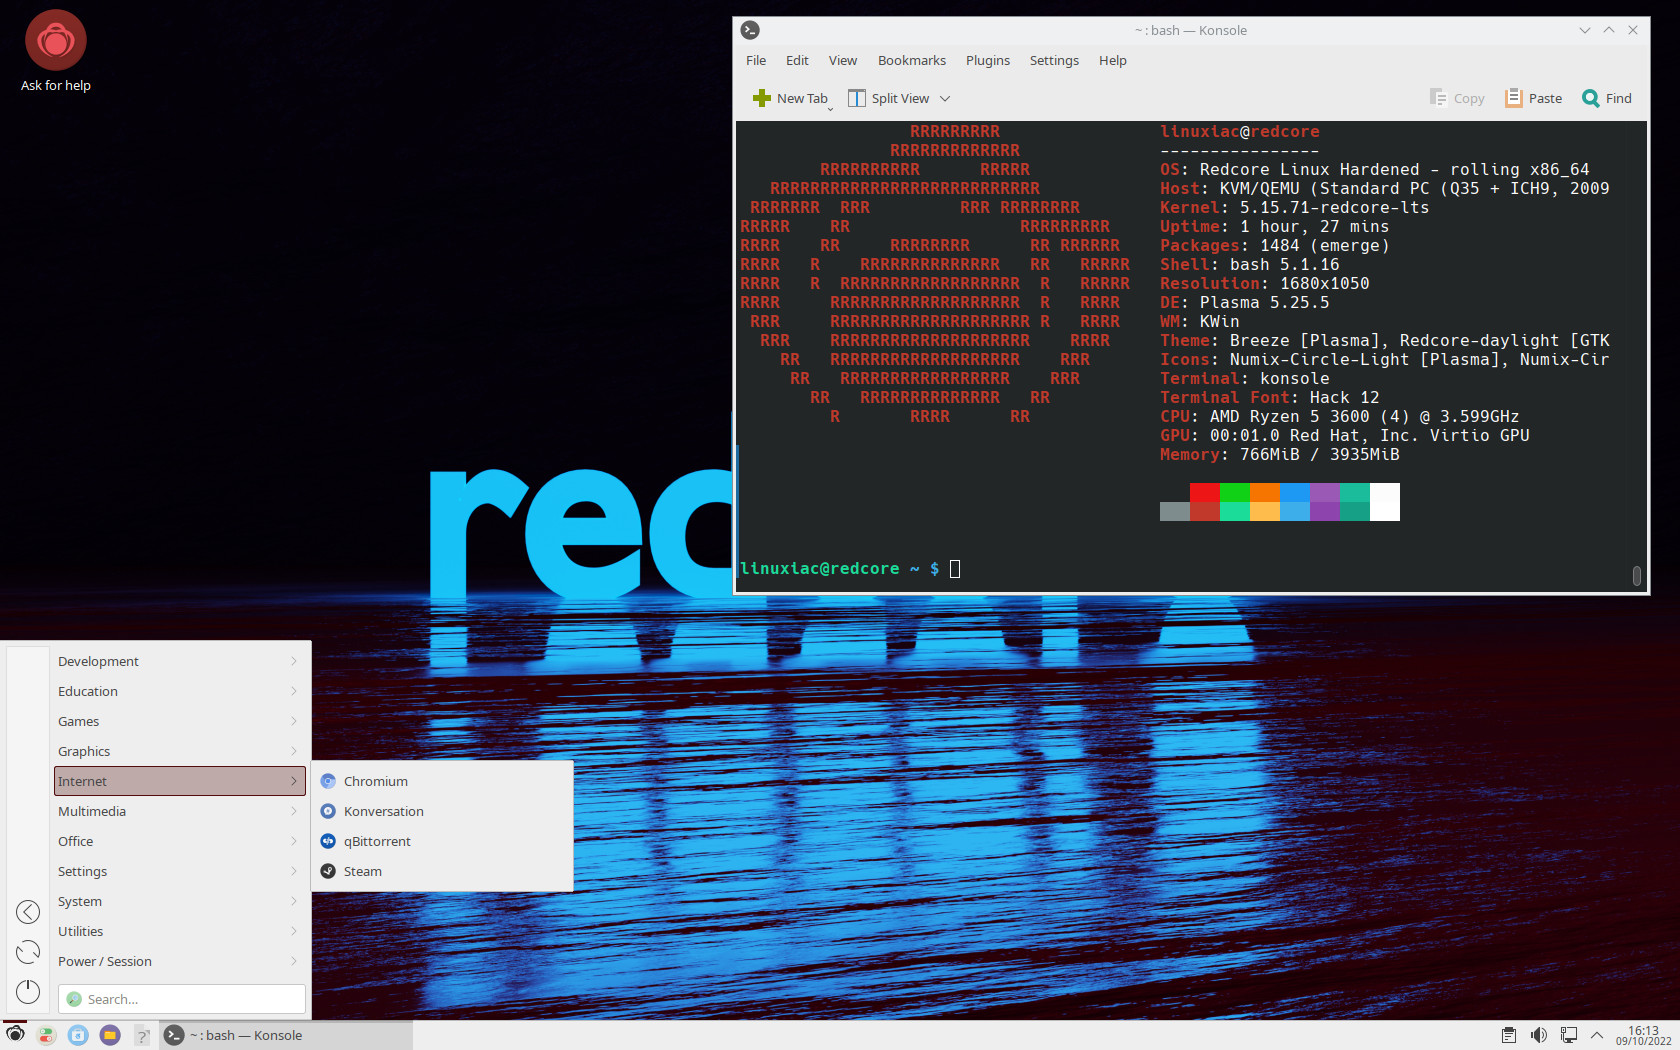Expand the Graphics category
Image resolution: width=1680 pixels, height=1050 pixels.
pyautogui.click(x=179, y=751)
